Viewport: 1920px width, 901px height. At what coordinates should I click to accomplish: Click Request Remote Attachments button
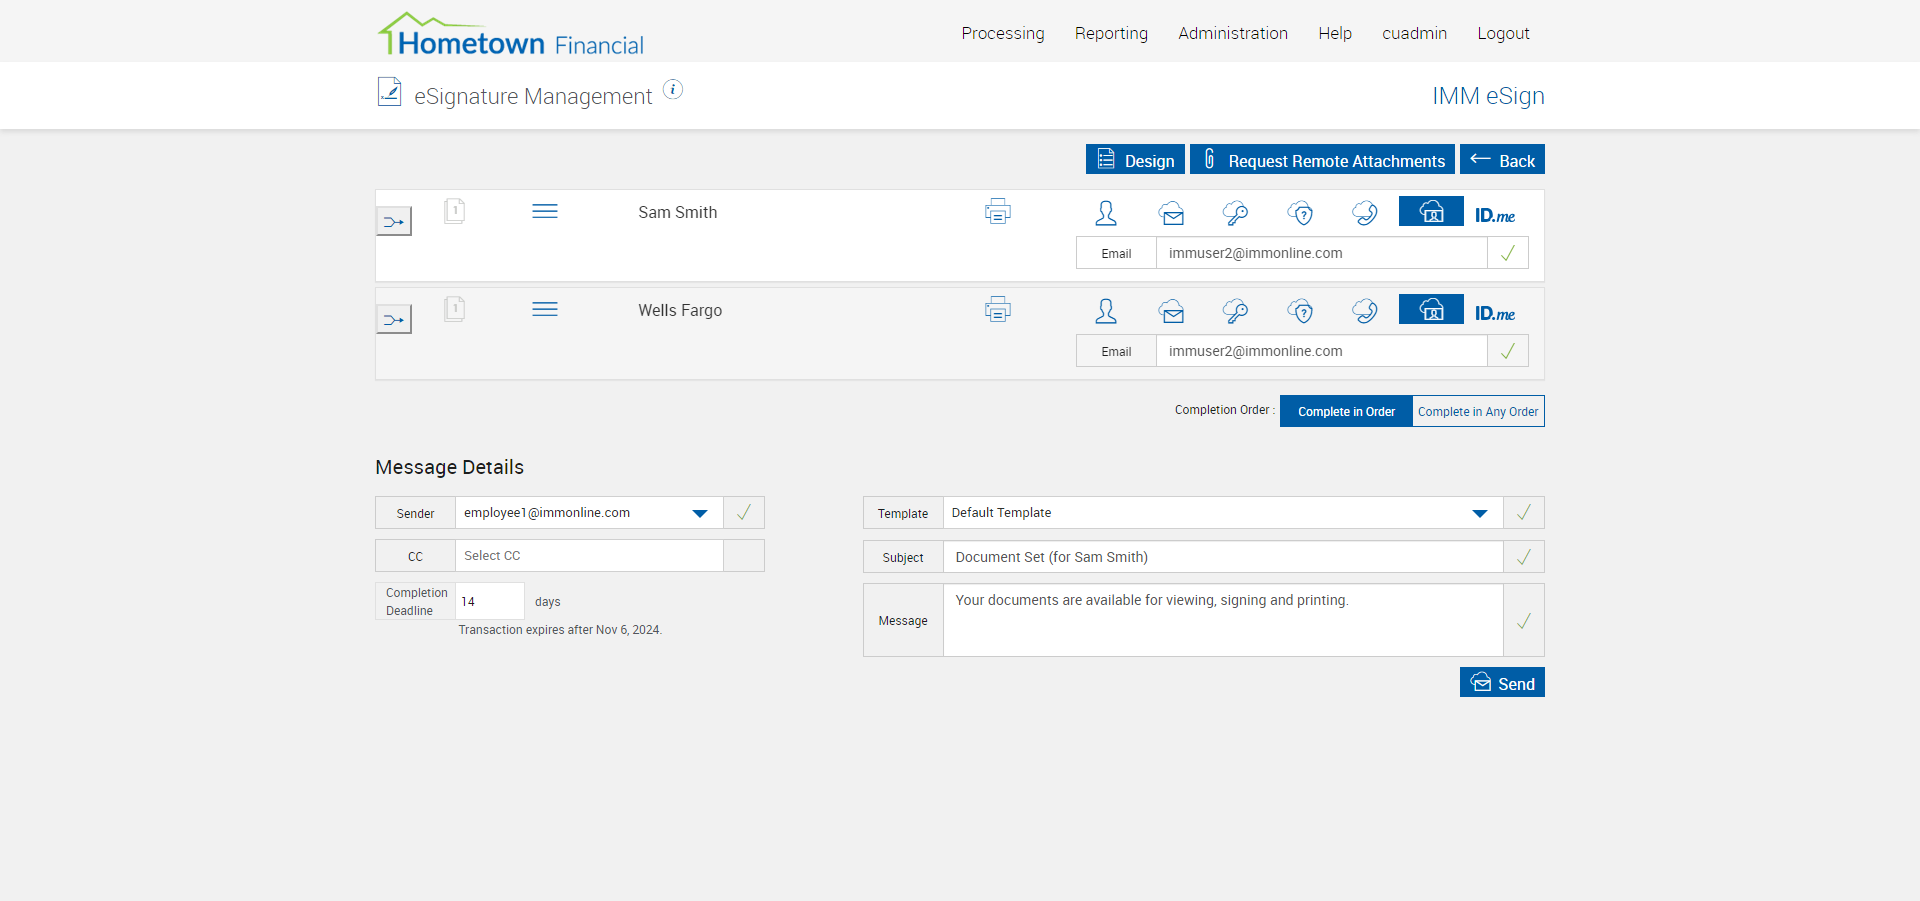(x=1322, y=160)
